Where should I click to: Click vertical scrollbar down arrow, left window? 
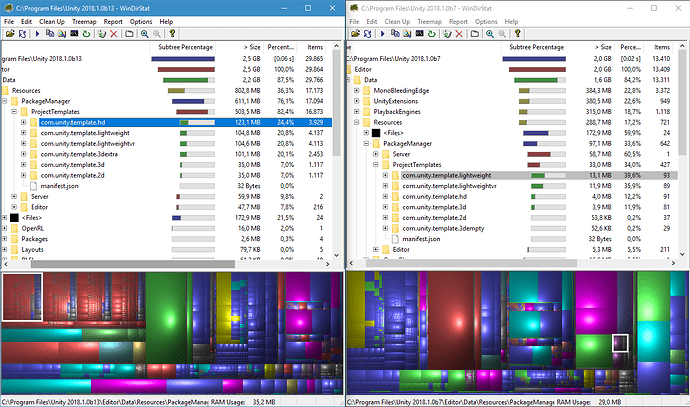(x=337, y=255)
